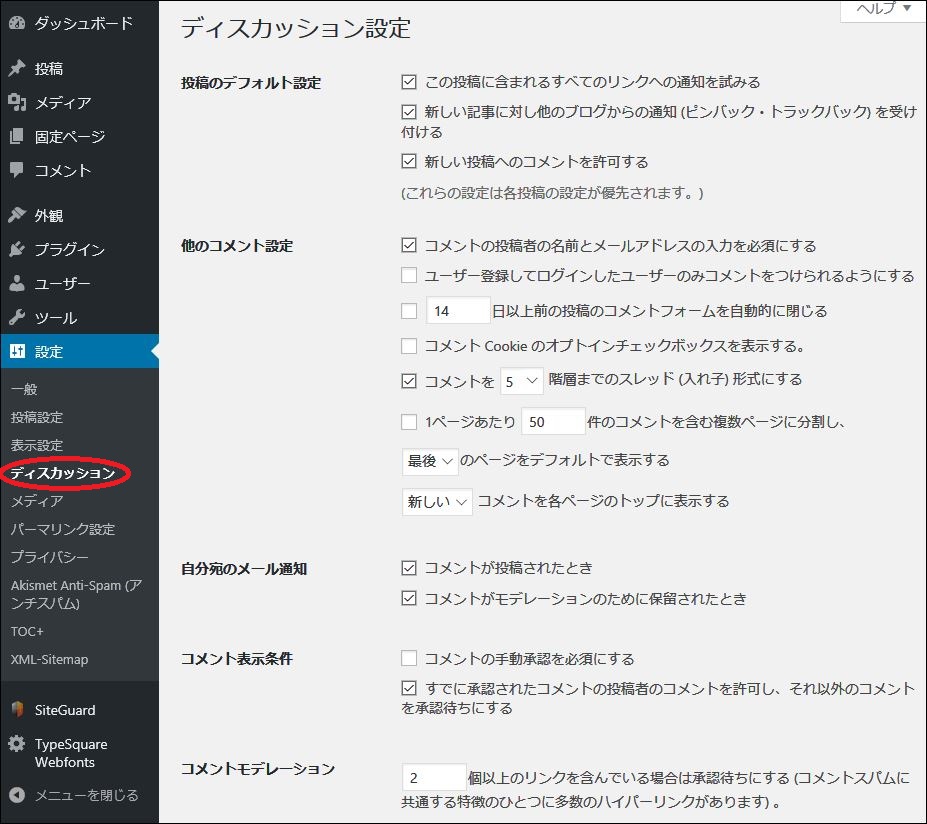This screenshot has width=927, height=824.
Task: Click the メニューを閉じる collapse arrow icon
Action: [x=17, y=795]
